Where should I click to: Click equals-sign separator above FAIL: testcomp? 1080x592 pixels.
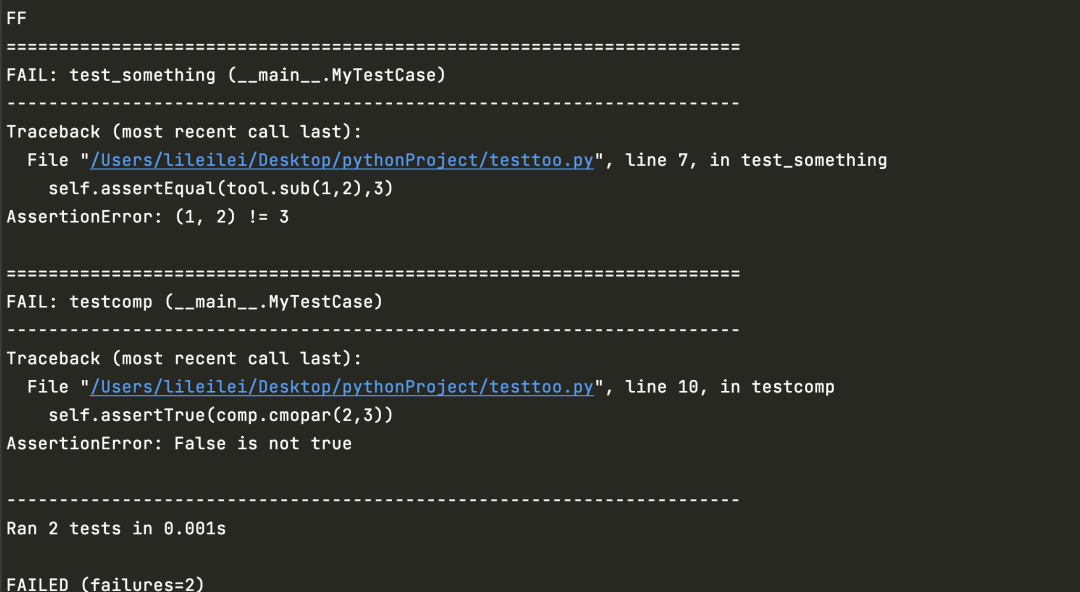pyautogui.click(x=373, y=274)
